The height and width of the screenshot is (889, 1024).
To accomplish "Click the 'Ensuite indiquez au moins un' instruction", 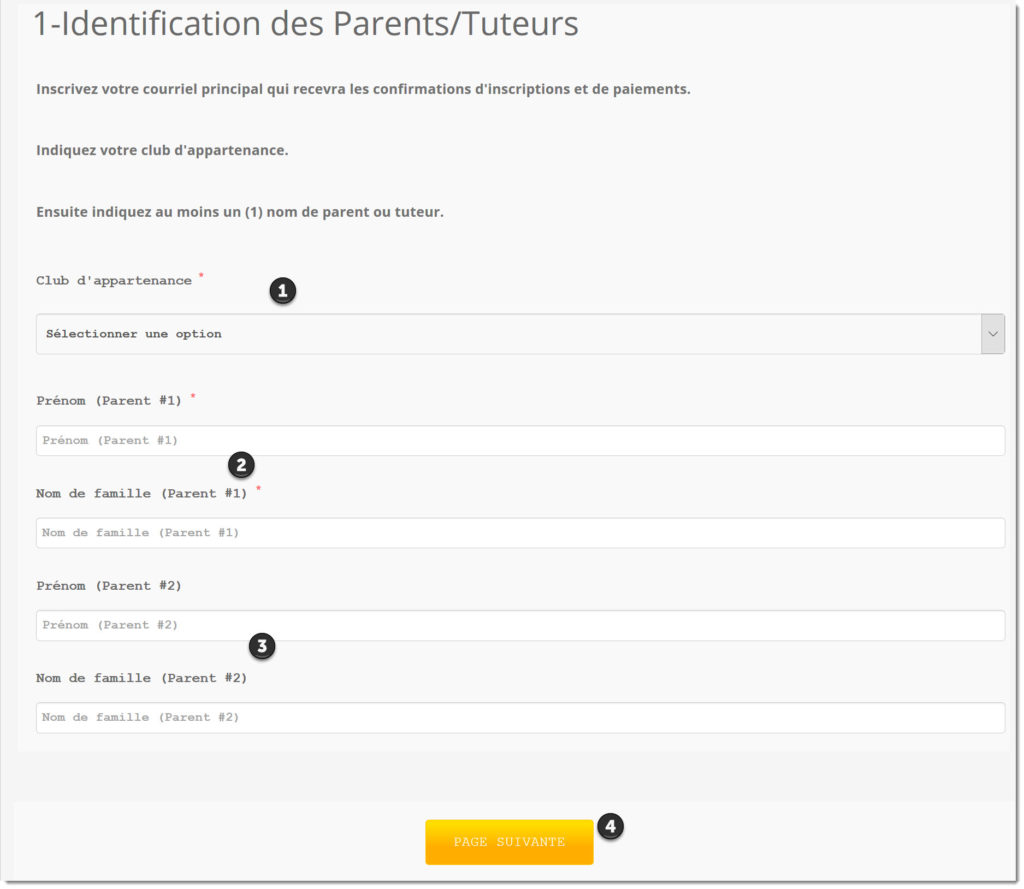I will point(240,212).
